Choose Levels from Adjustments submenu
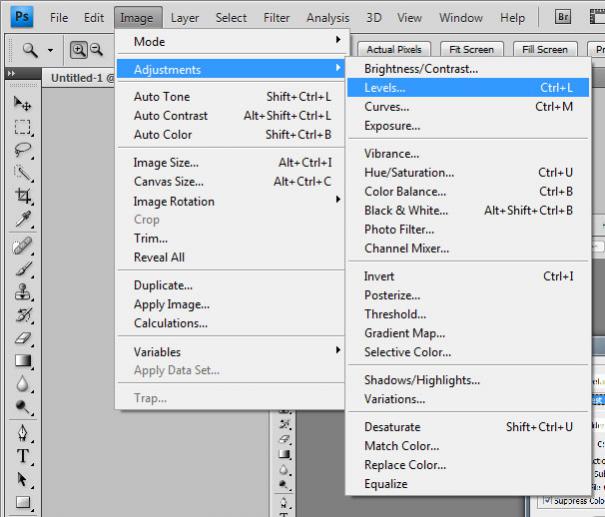This screenshot has width=605, height=517. tap(385, 88)
